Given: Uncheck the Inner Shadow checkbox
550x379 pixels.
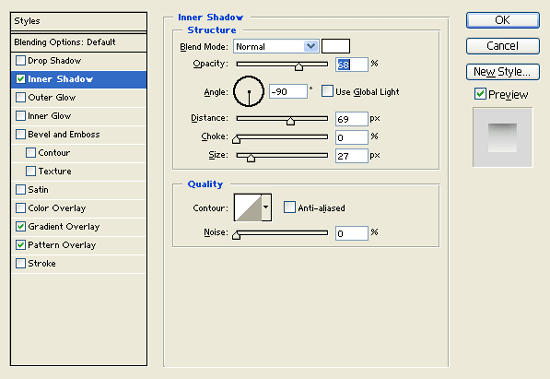Looking at the screenshot, I should click(21, 79).
